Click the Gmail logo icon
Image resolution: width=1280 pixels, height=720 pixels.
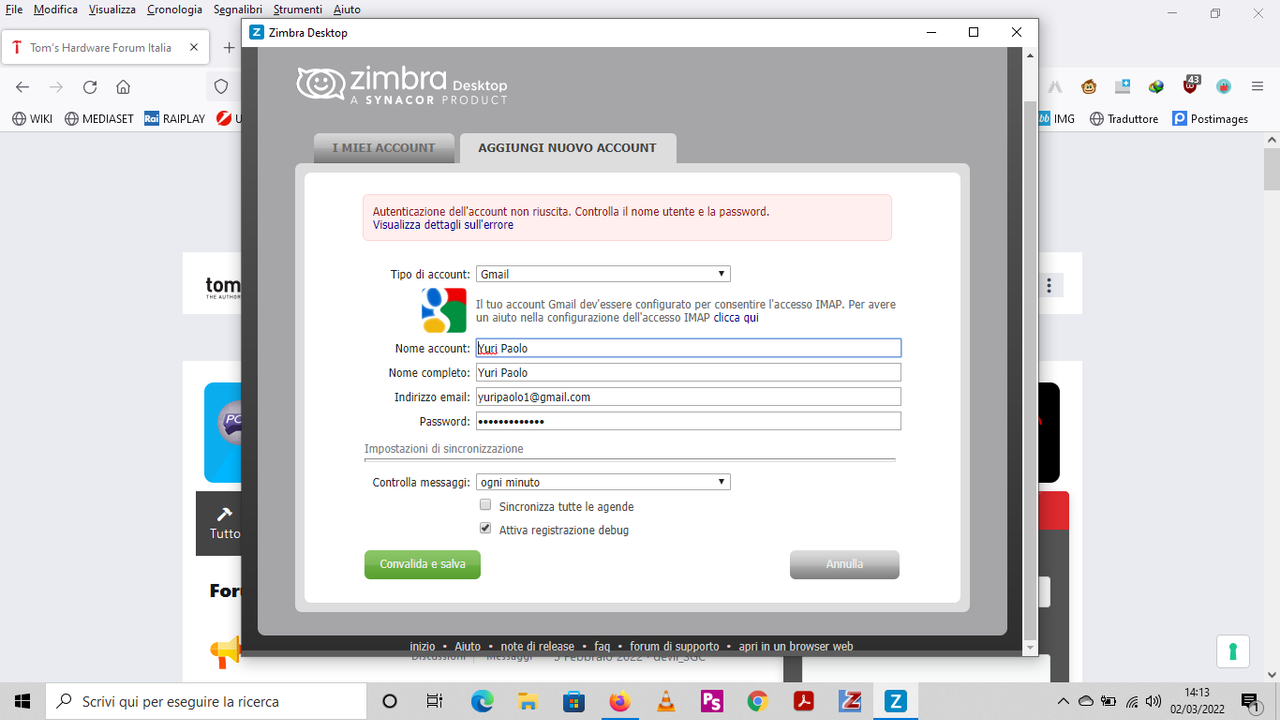(444, 310)
